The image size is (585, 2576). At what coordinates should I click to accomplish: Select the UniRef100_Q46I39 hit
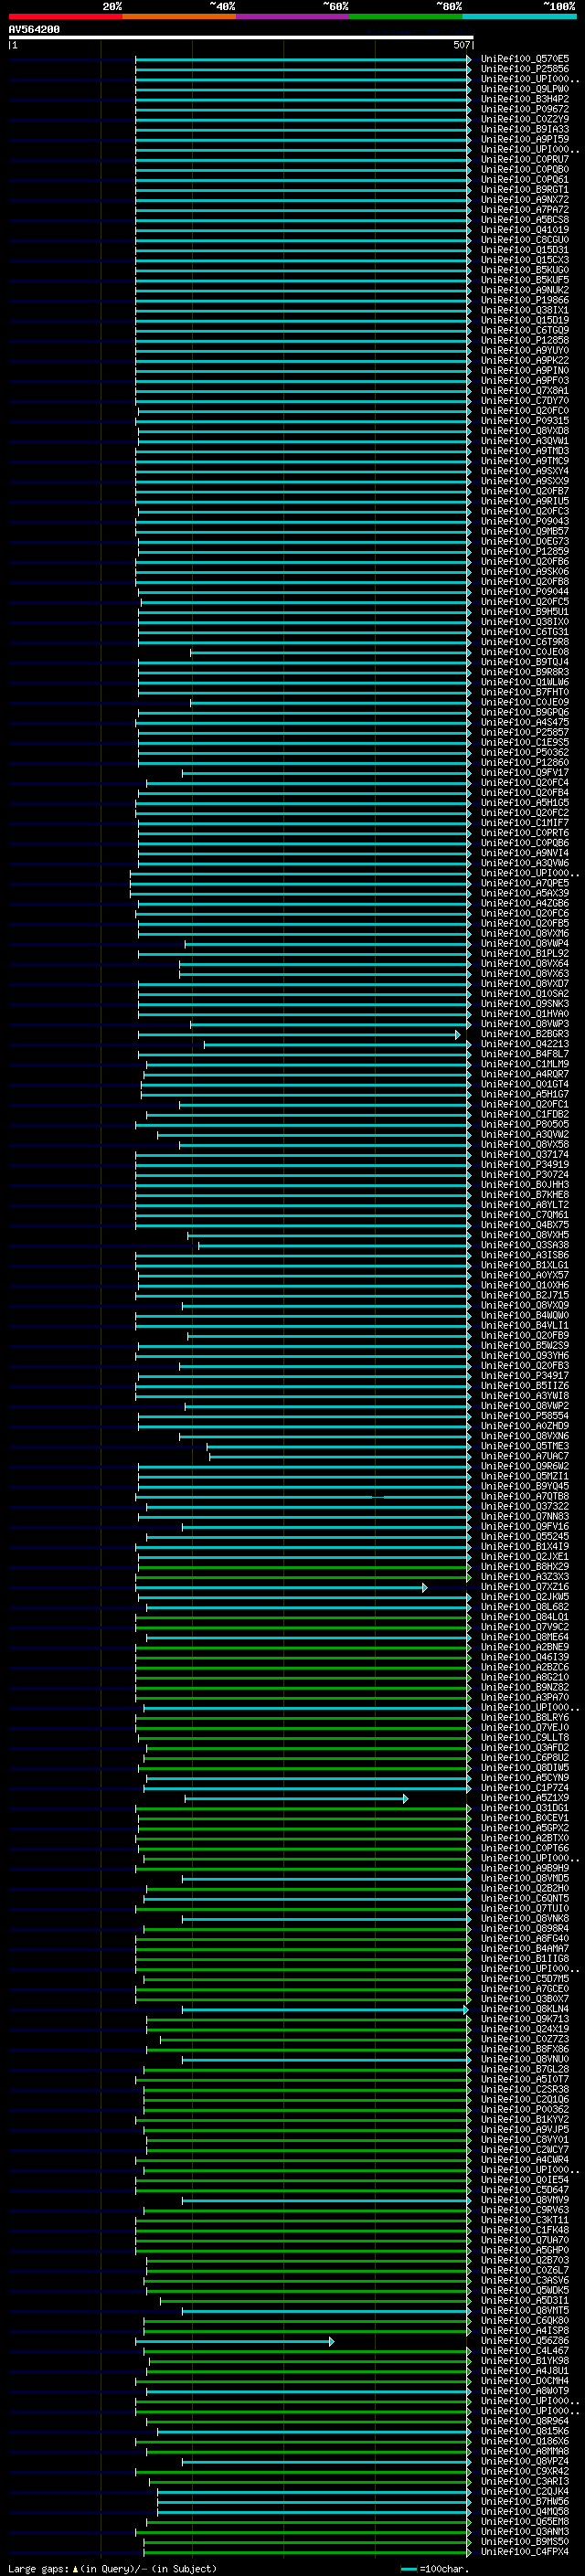point(525,1658)
